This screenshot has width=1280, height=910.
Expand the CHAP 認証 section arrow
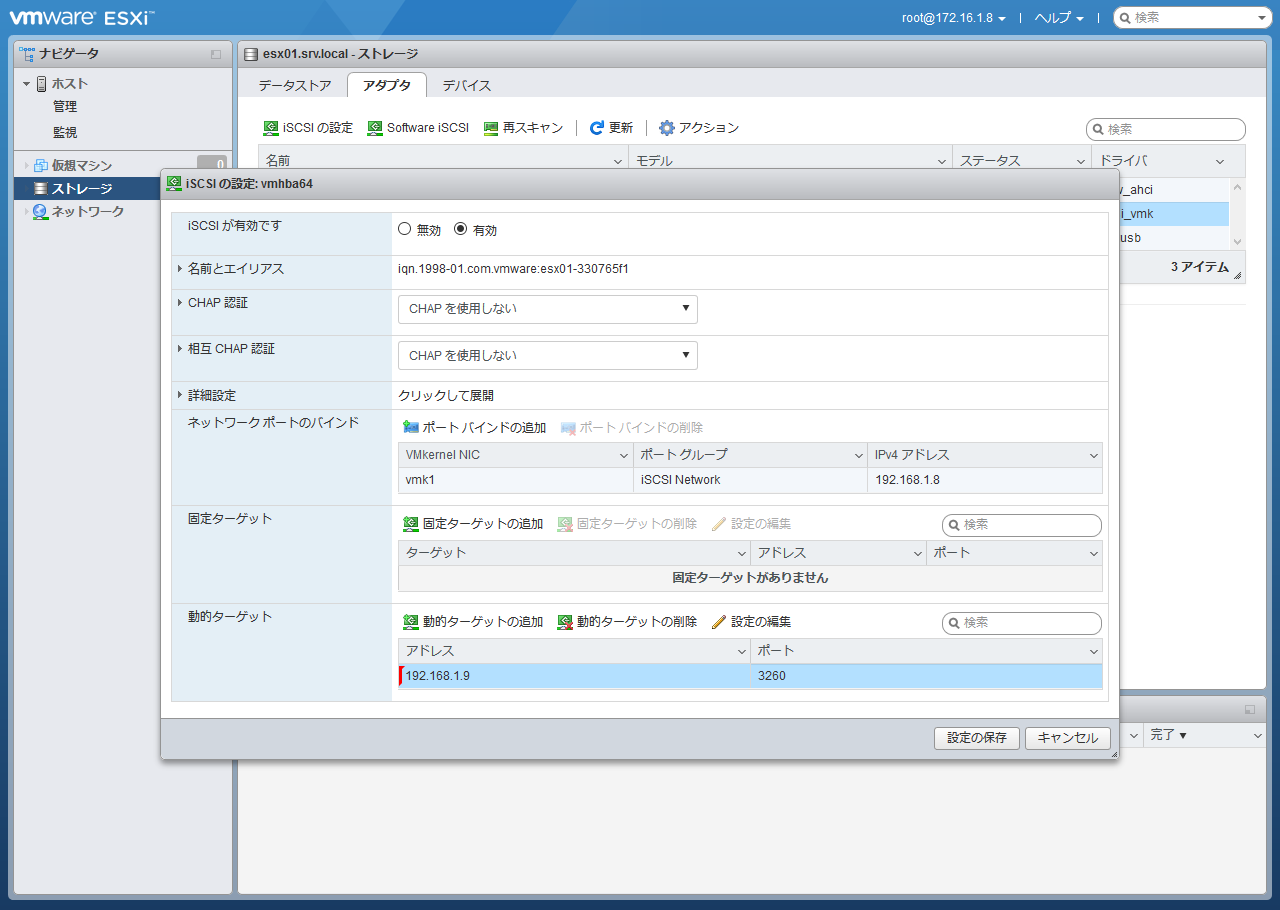point(180,302)
